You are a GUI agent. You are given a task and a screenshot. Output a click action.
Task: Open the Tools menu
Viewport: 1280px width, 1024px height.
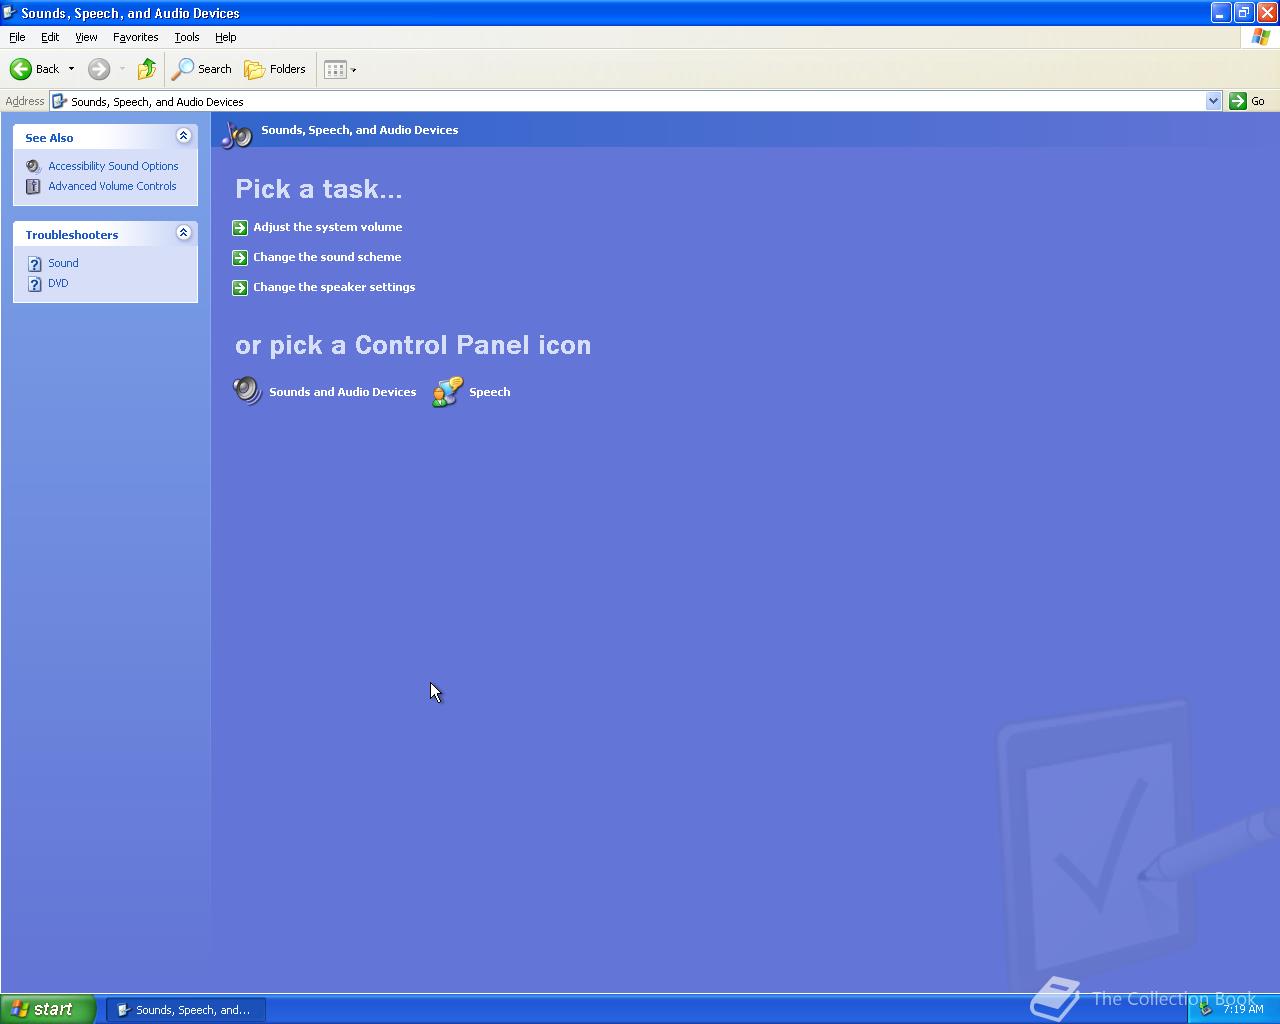(x=187, y=37)
